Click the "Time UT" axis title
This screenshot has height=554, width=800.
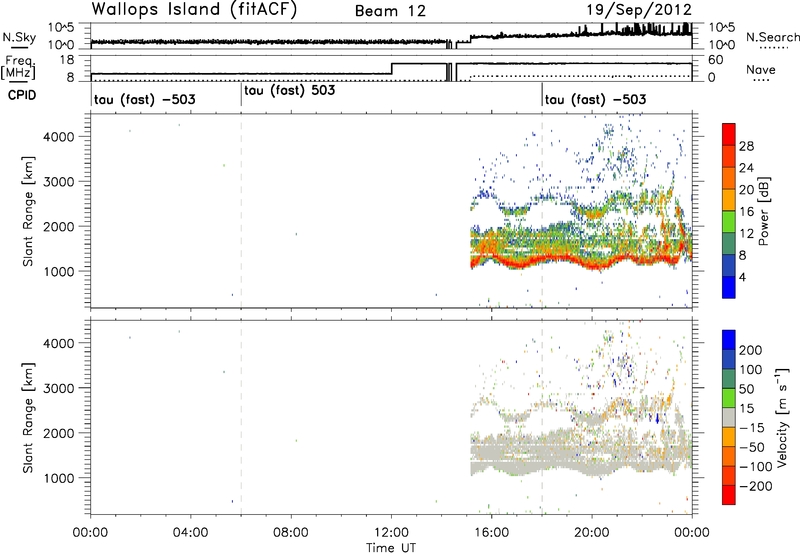pos(391,548)
